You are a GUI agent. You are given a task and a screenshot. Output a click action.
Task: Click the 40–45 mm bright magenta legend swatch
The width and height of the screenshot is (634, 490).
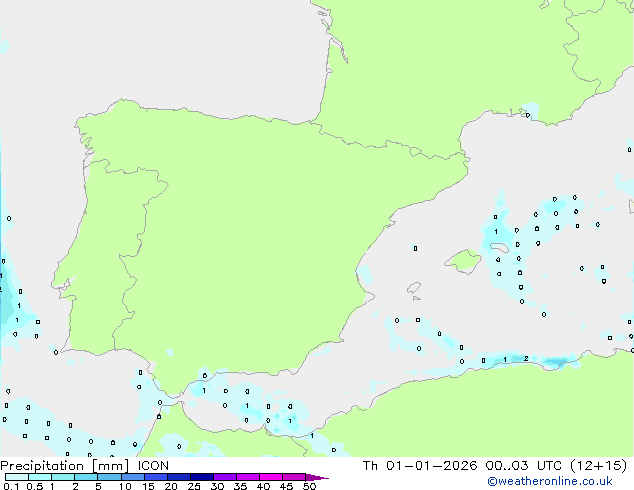pyautogui.click(x=271, y=477)
